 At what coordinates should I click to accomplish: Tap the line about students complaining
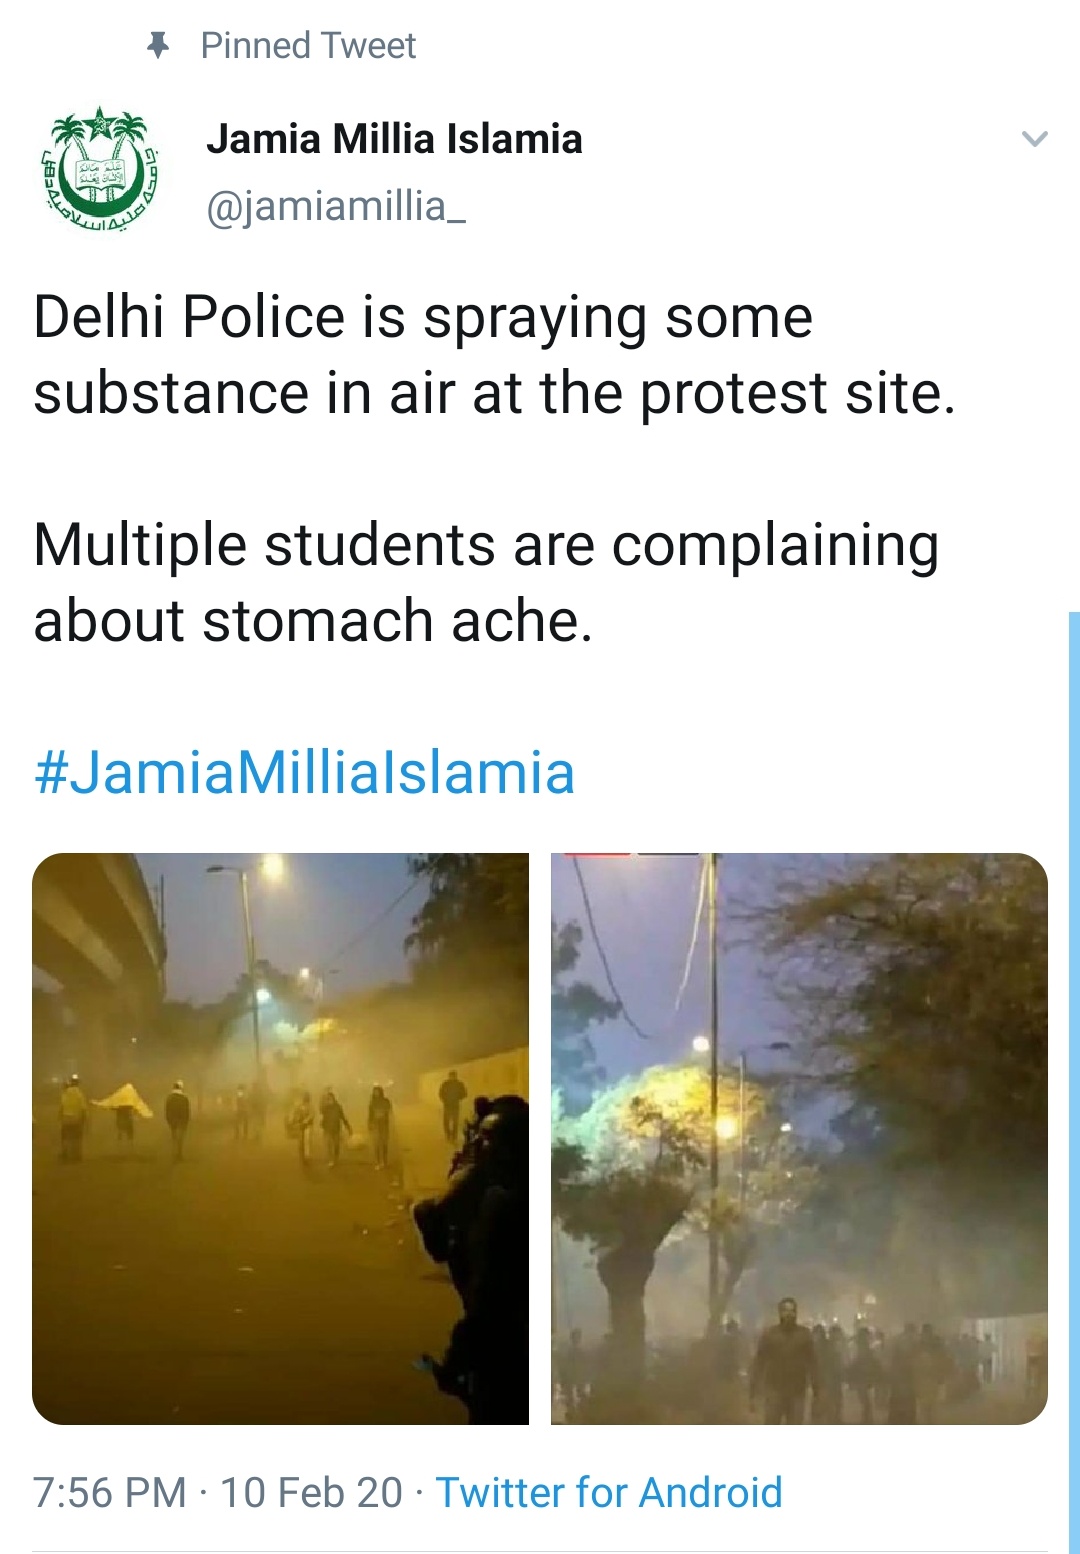click(x=486, y=546)
